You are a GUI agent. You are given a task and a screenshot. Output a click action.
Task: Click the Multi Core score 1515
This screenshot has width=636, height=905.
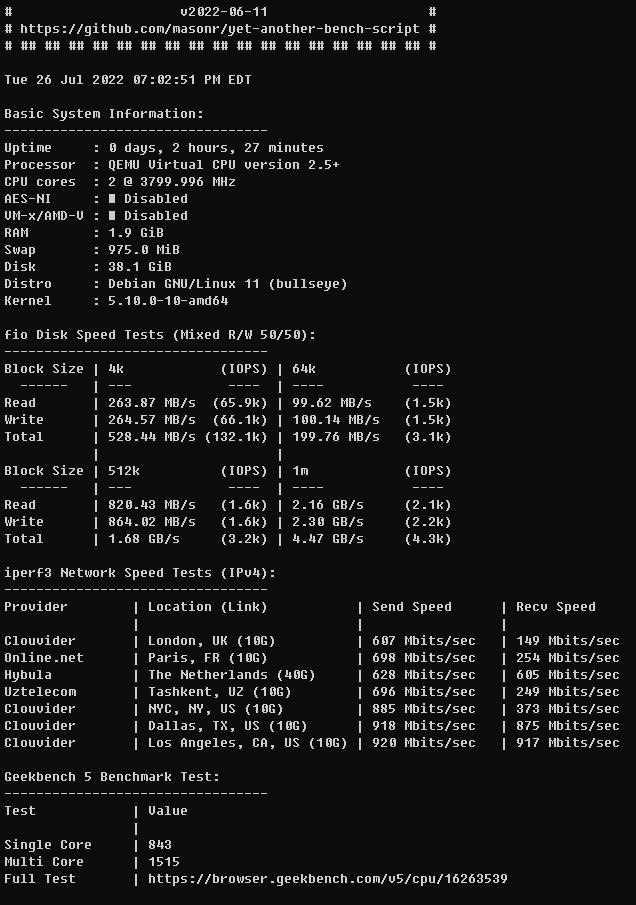click(x=164, y=862)
